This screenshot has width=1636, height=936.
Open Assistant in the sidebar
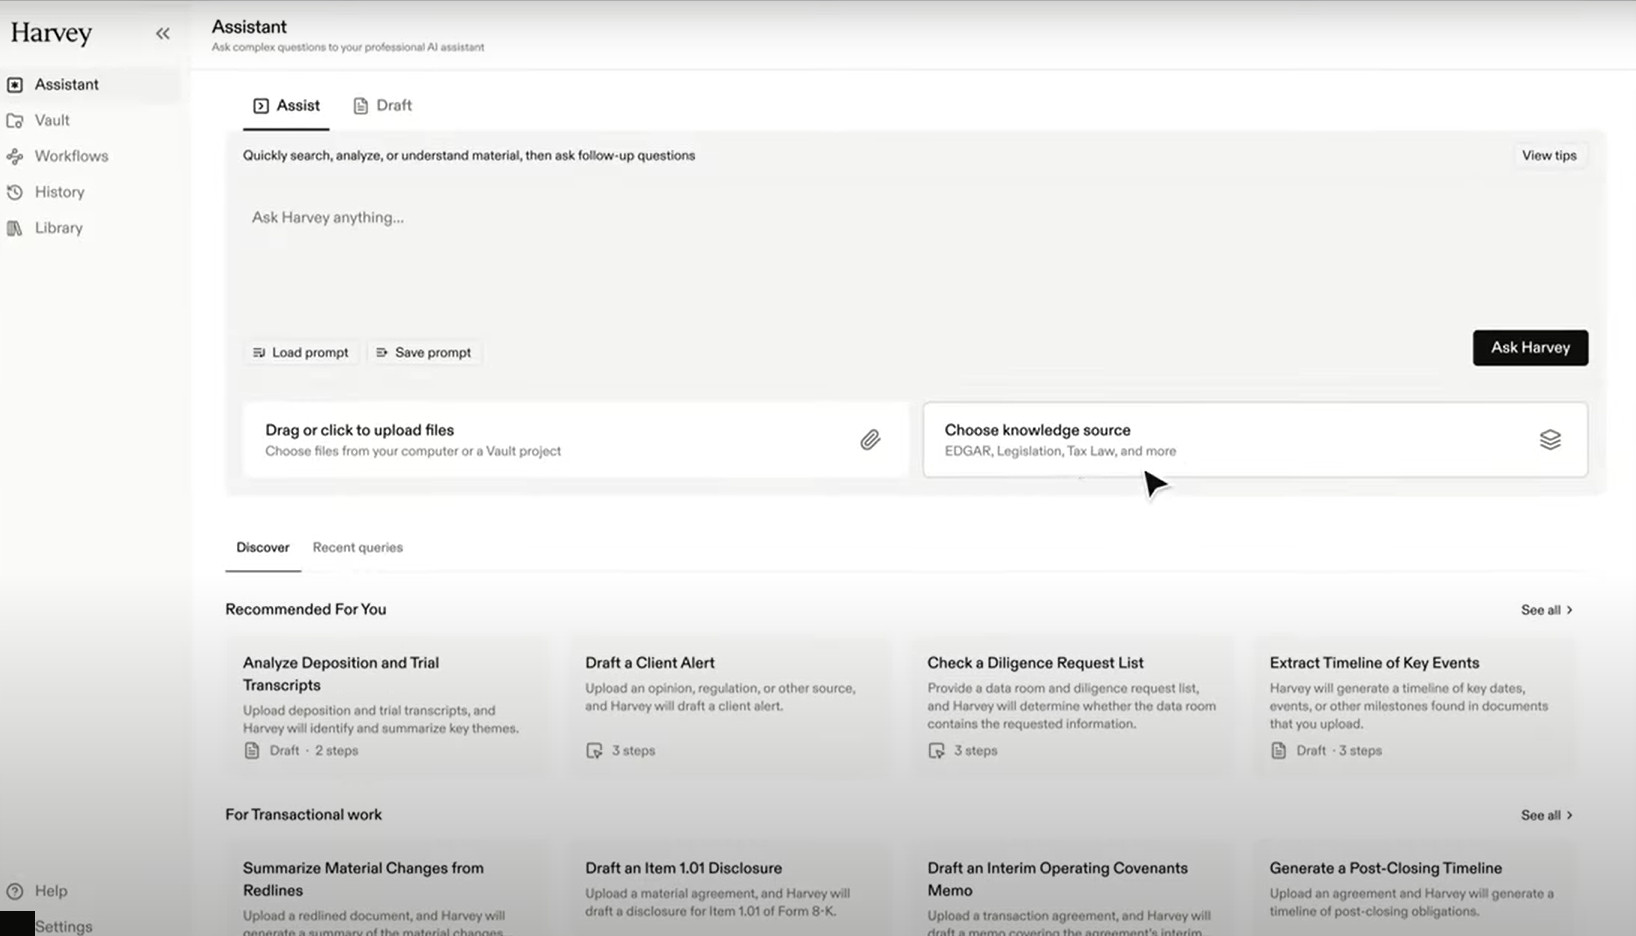(x=91, y=85)
